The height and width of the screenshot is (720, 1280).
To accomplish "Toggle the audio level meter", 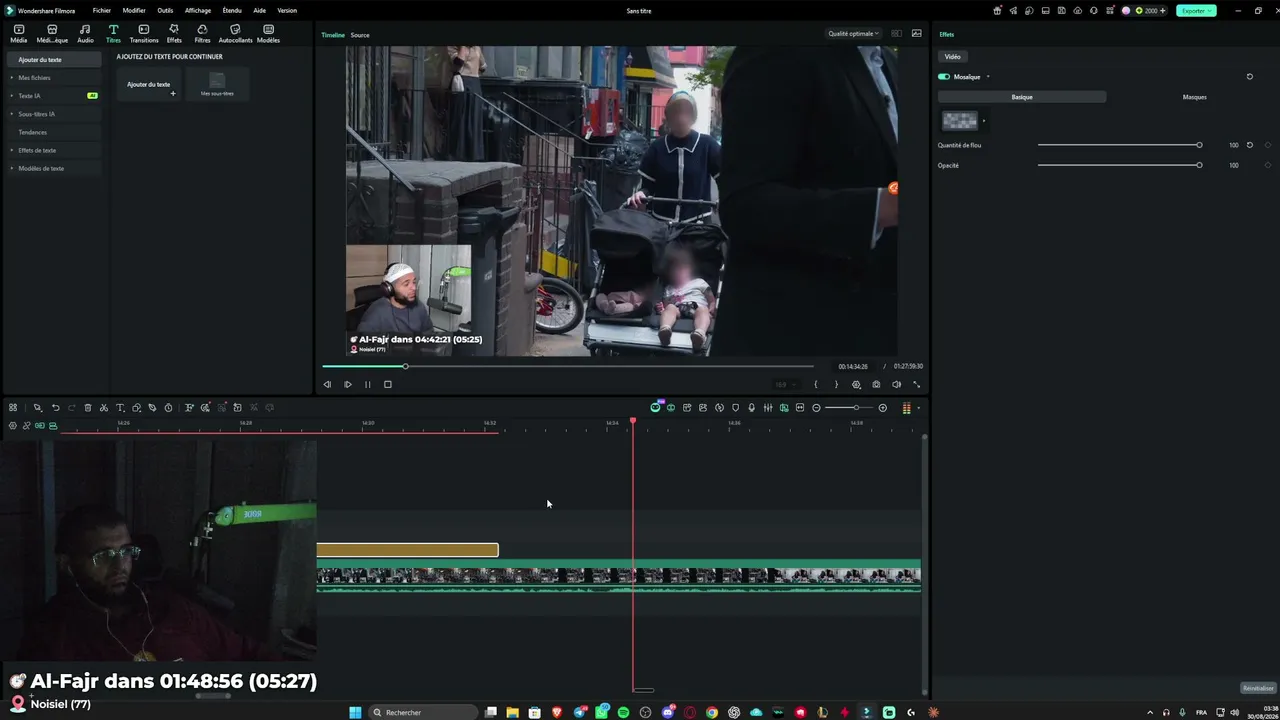I will pyautogui.click(x=906, y=408).
